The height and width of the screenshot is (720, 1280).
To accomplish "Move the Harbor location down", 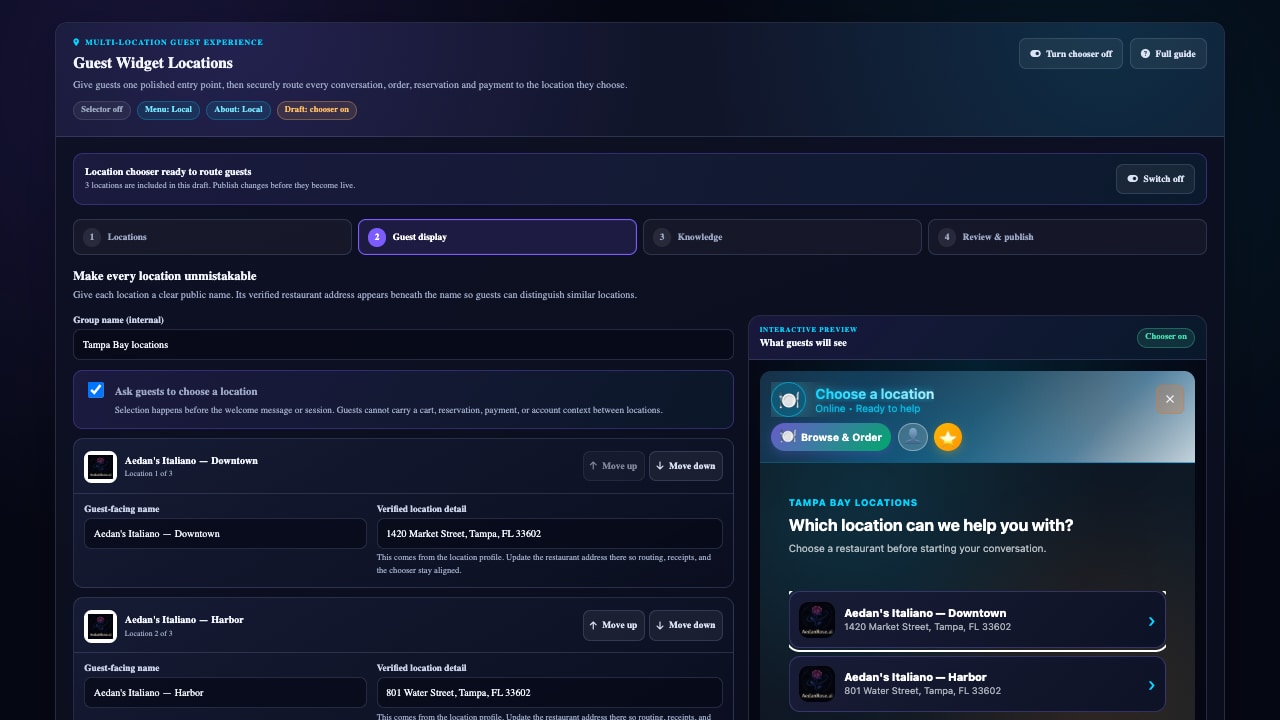I will point(686,625).
